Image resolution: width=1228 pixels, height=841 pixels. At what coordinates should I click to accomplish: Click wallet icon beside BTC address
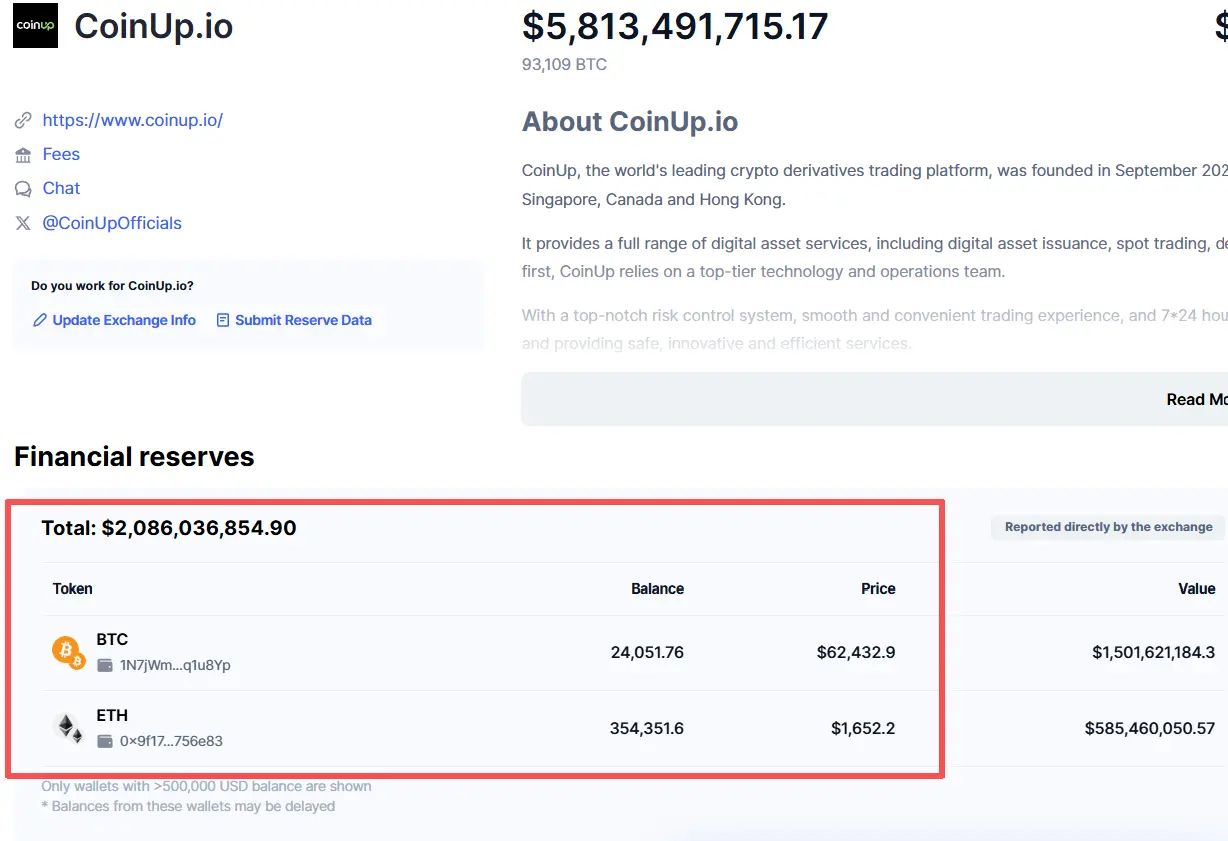(x=105, y=665)
